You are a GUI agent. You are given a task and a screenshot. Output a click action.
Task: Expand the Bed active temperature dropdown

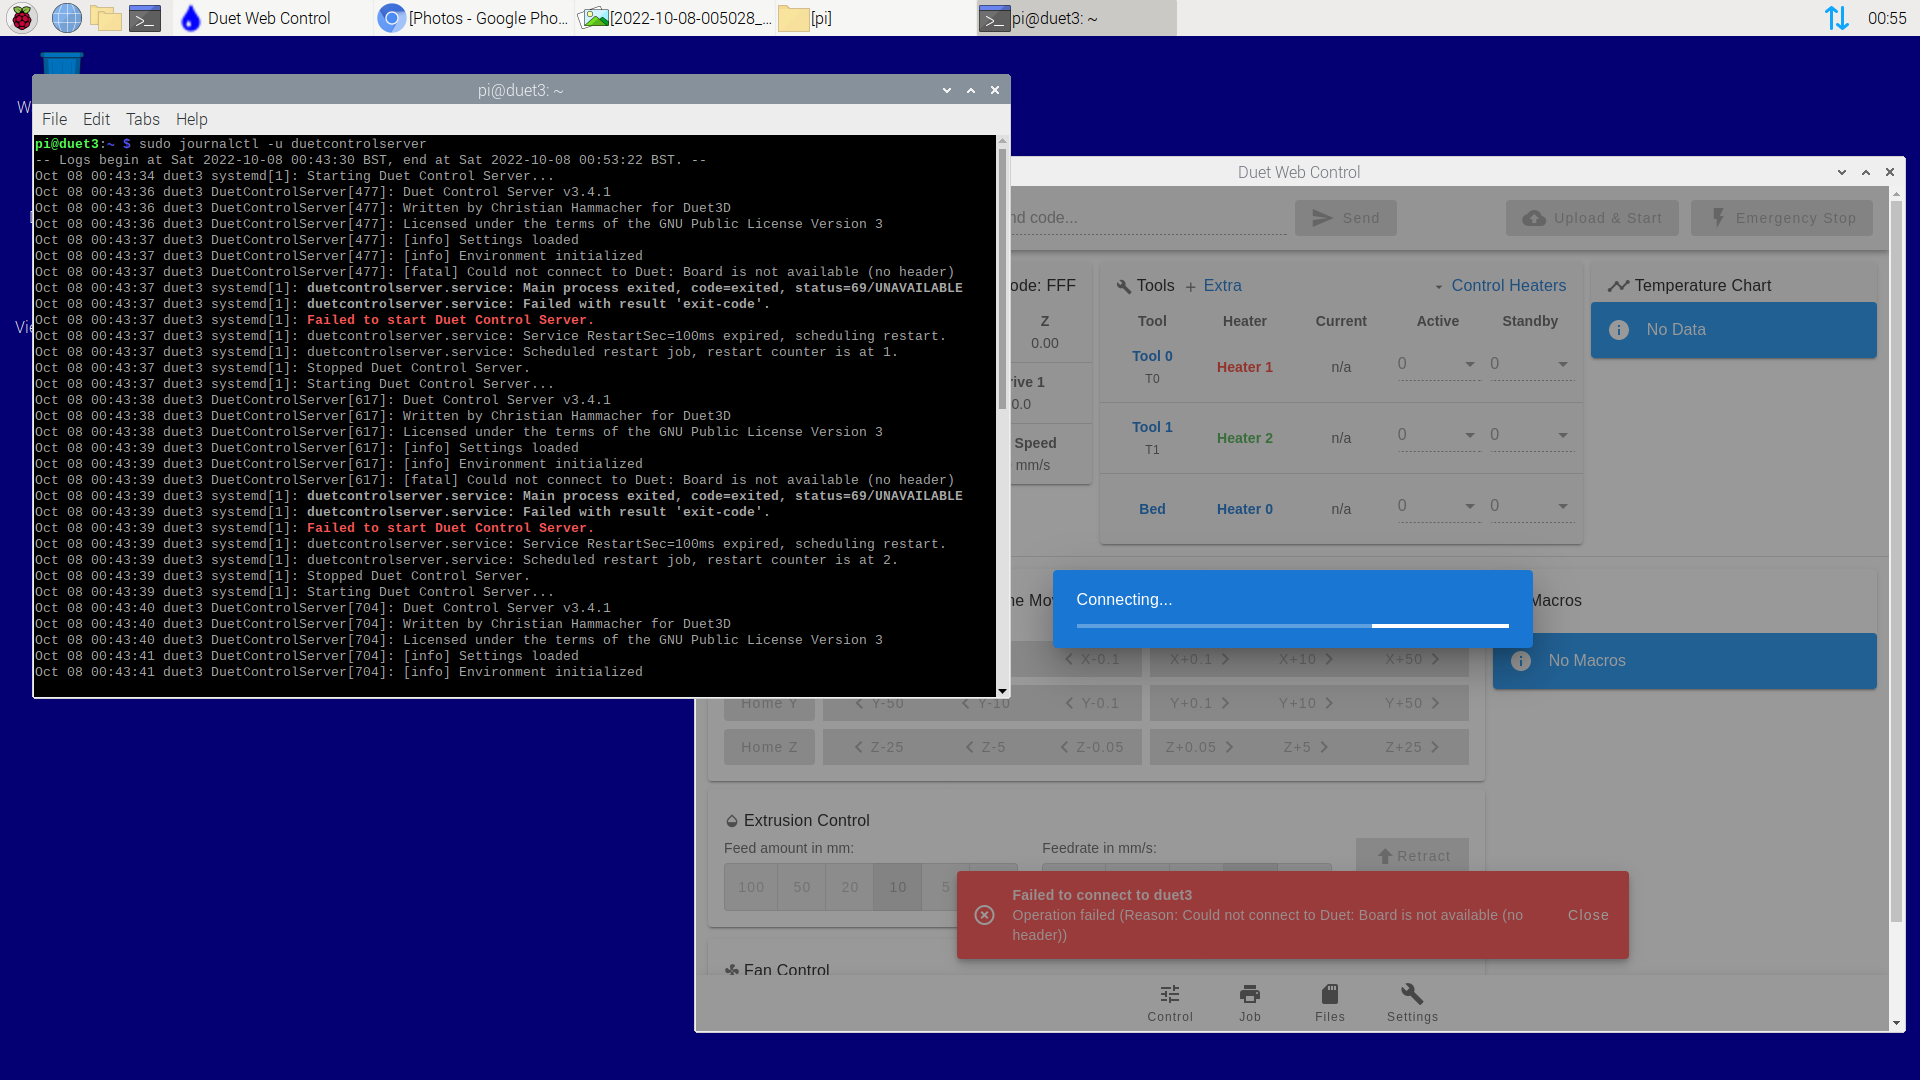(x=1469, y=506)
